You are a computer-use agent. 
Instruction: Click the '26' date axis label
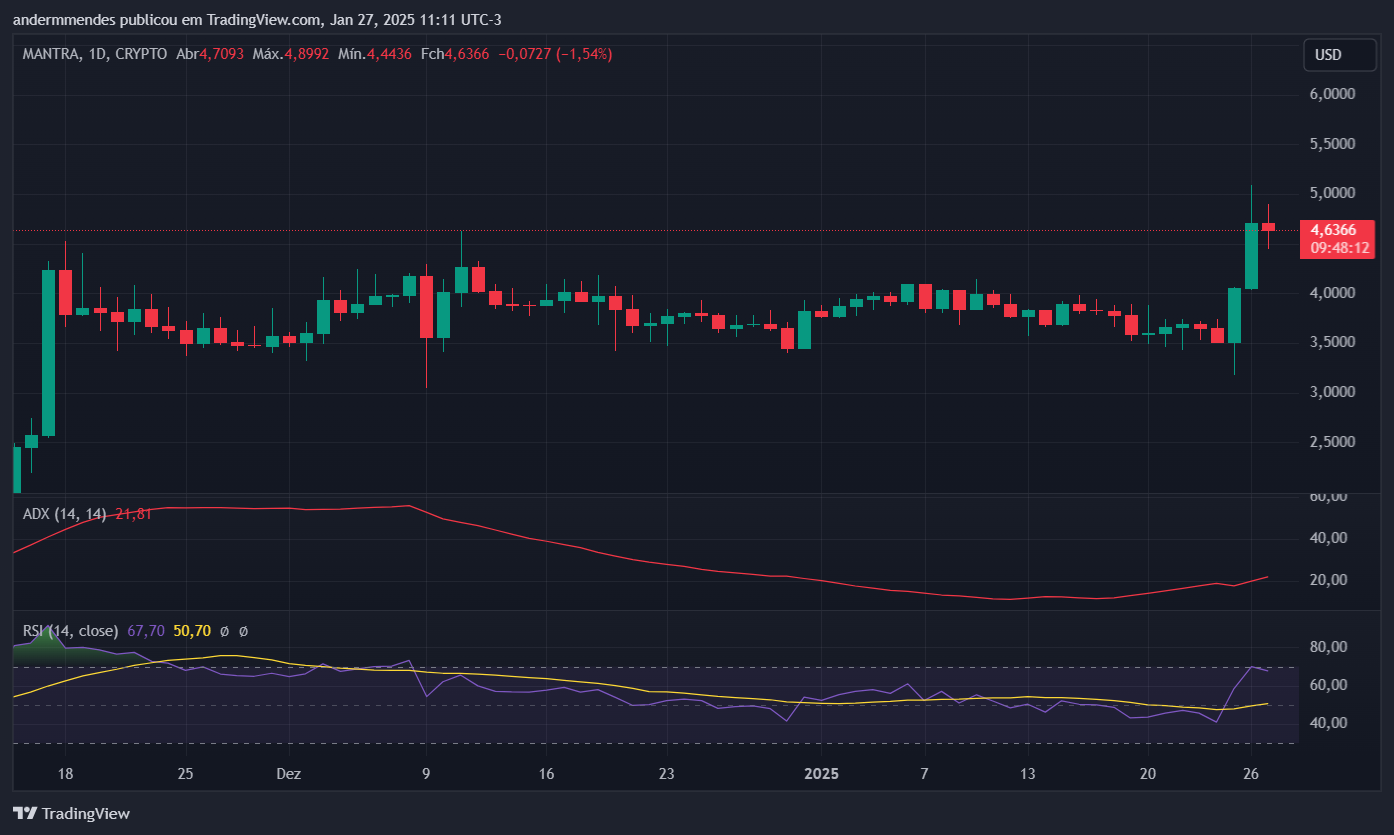pyautogui.click(x=1250, y=774)
